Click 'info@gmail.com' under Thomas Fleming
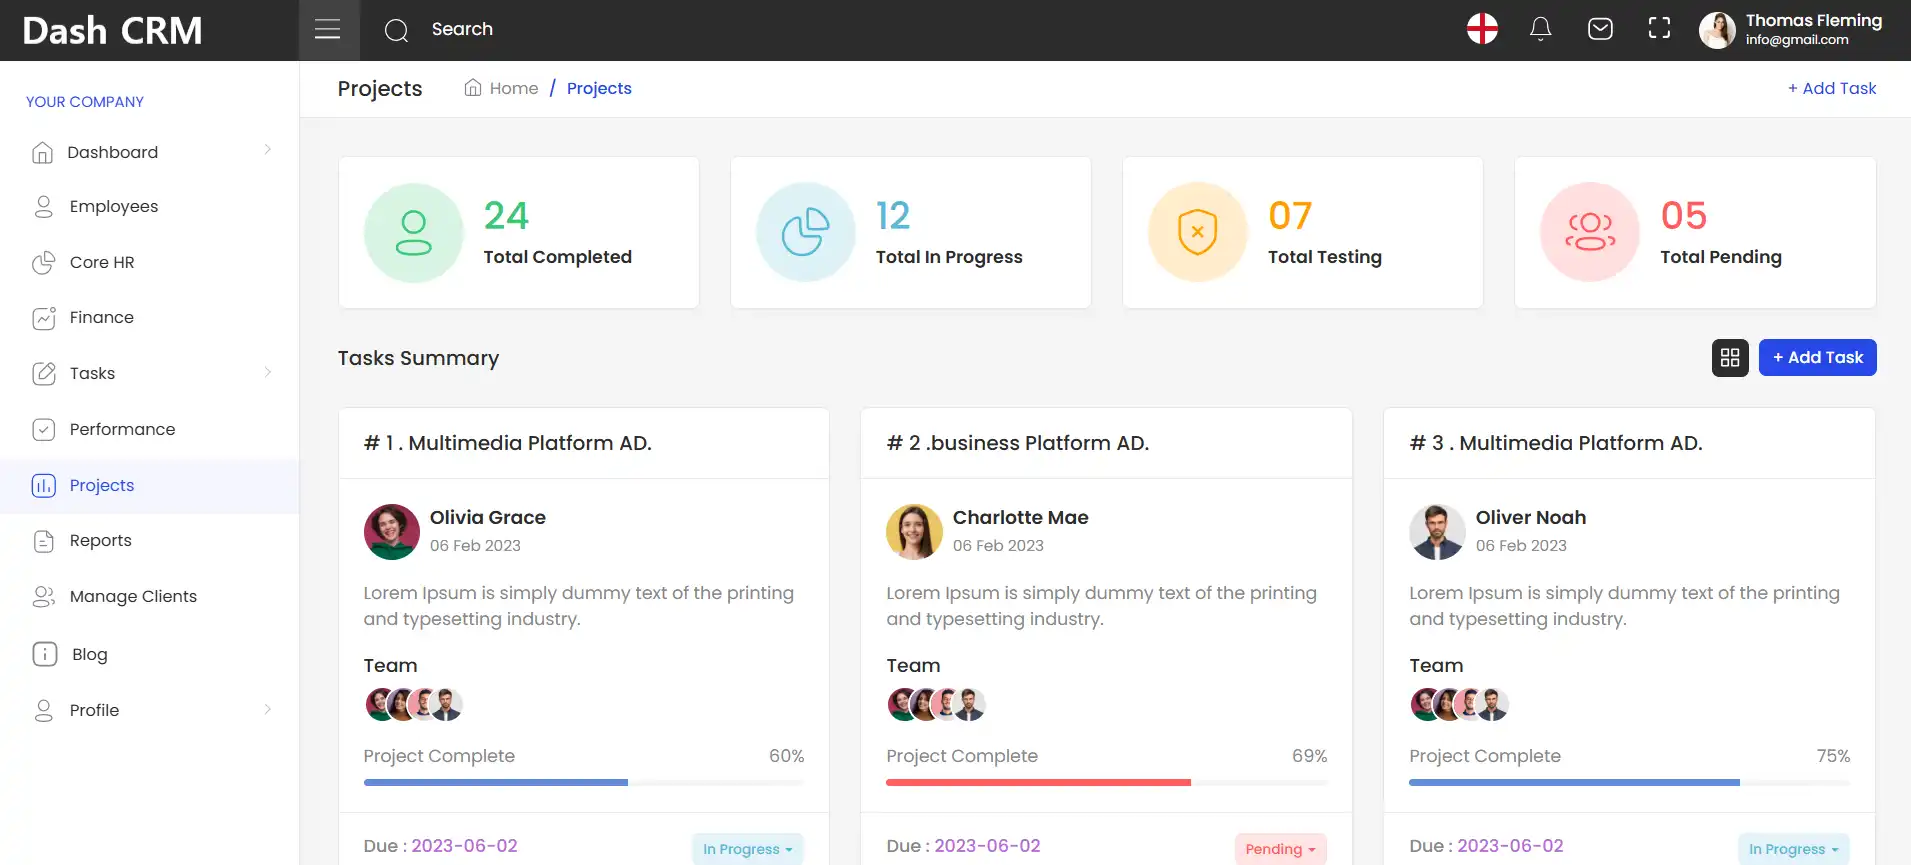The image size is (1911, 865). [1797, 40]
